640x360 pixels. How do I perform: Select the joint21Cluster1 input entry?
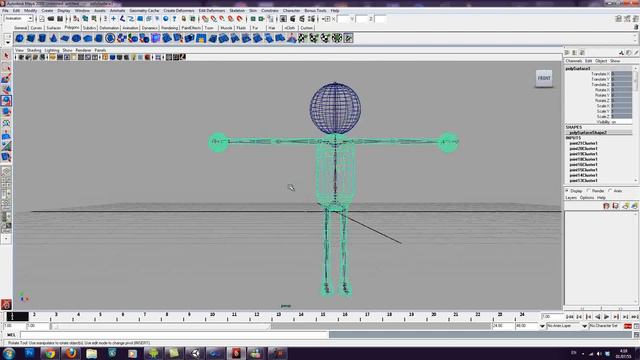click(583, 143)
